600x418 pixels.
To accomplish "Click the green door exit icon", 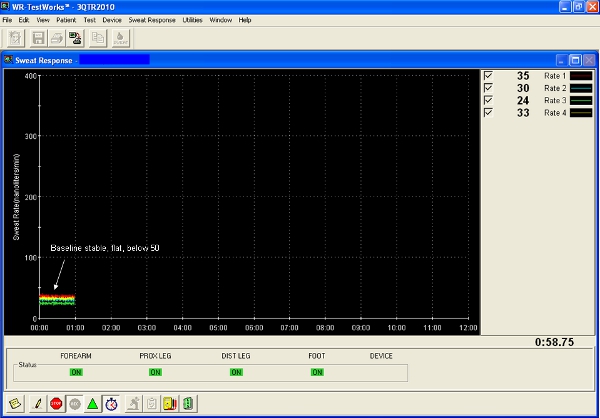I will tap(186, 403).
